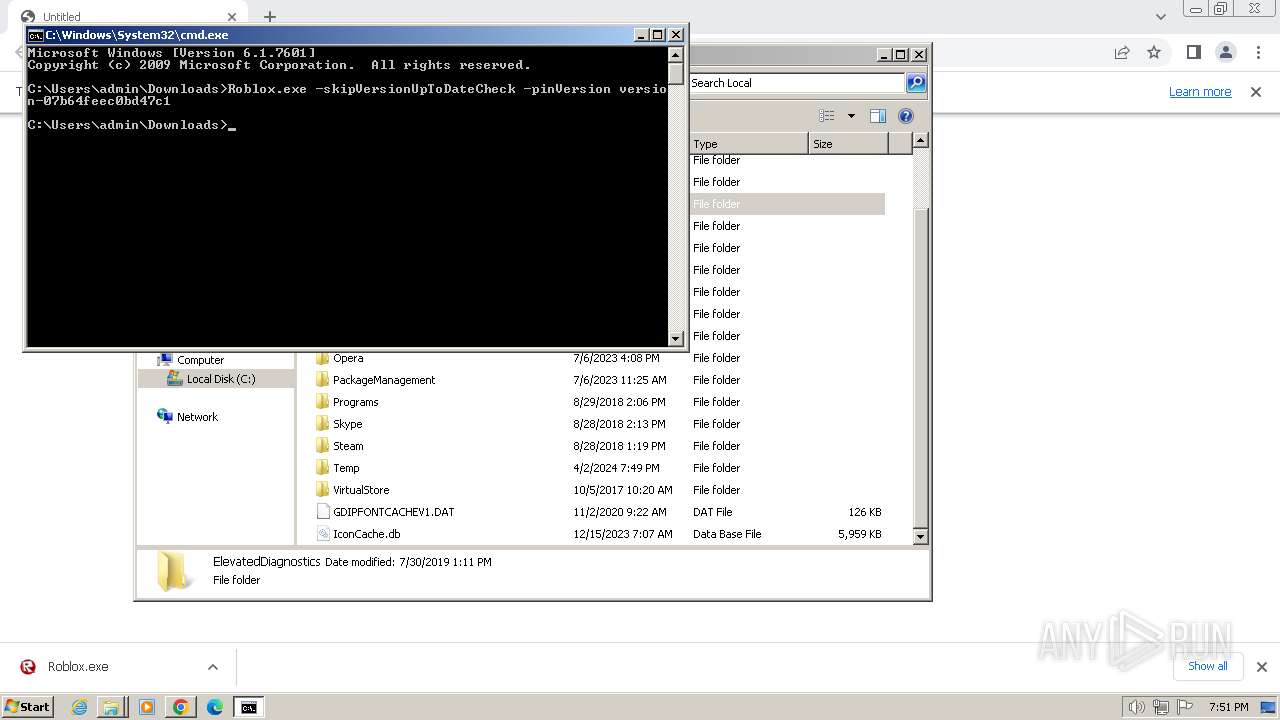
Task: Click the 5,959 KB size cell
Action: point(859,534)
